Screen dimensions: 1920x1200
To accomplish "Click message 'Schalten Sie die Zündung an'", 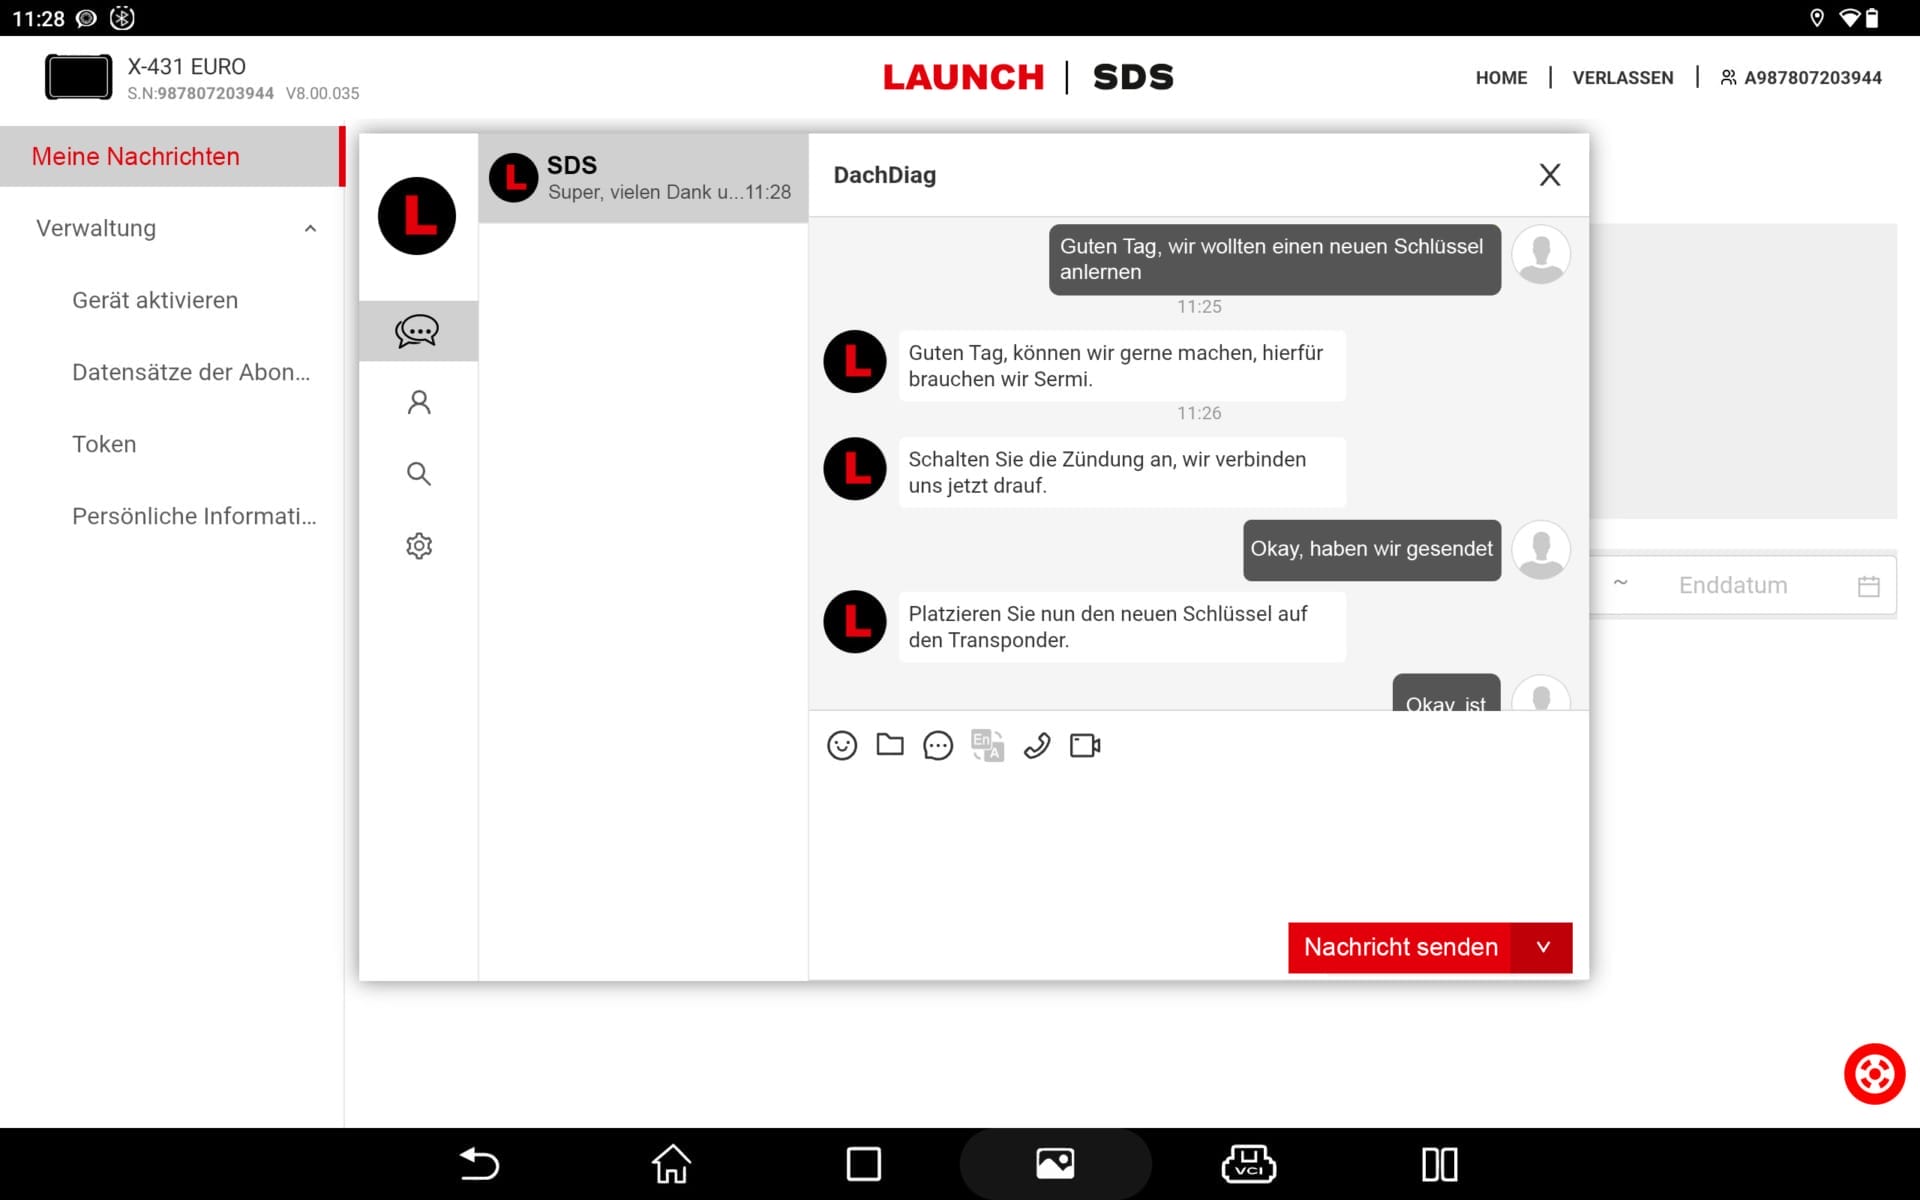I will 1121,472.
